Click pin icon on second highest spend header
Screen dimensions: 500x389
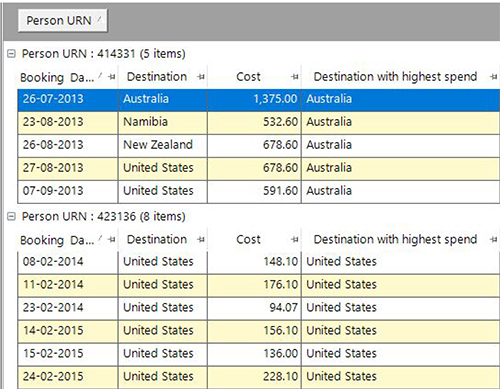(494, 239)
